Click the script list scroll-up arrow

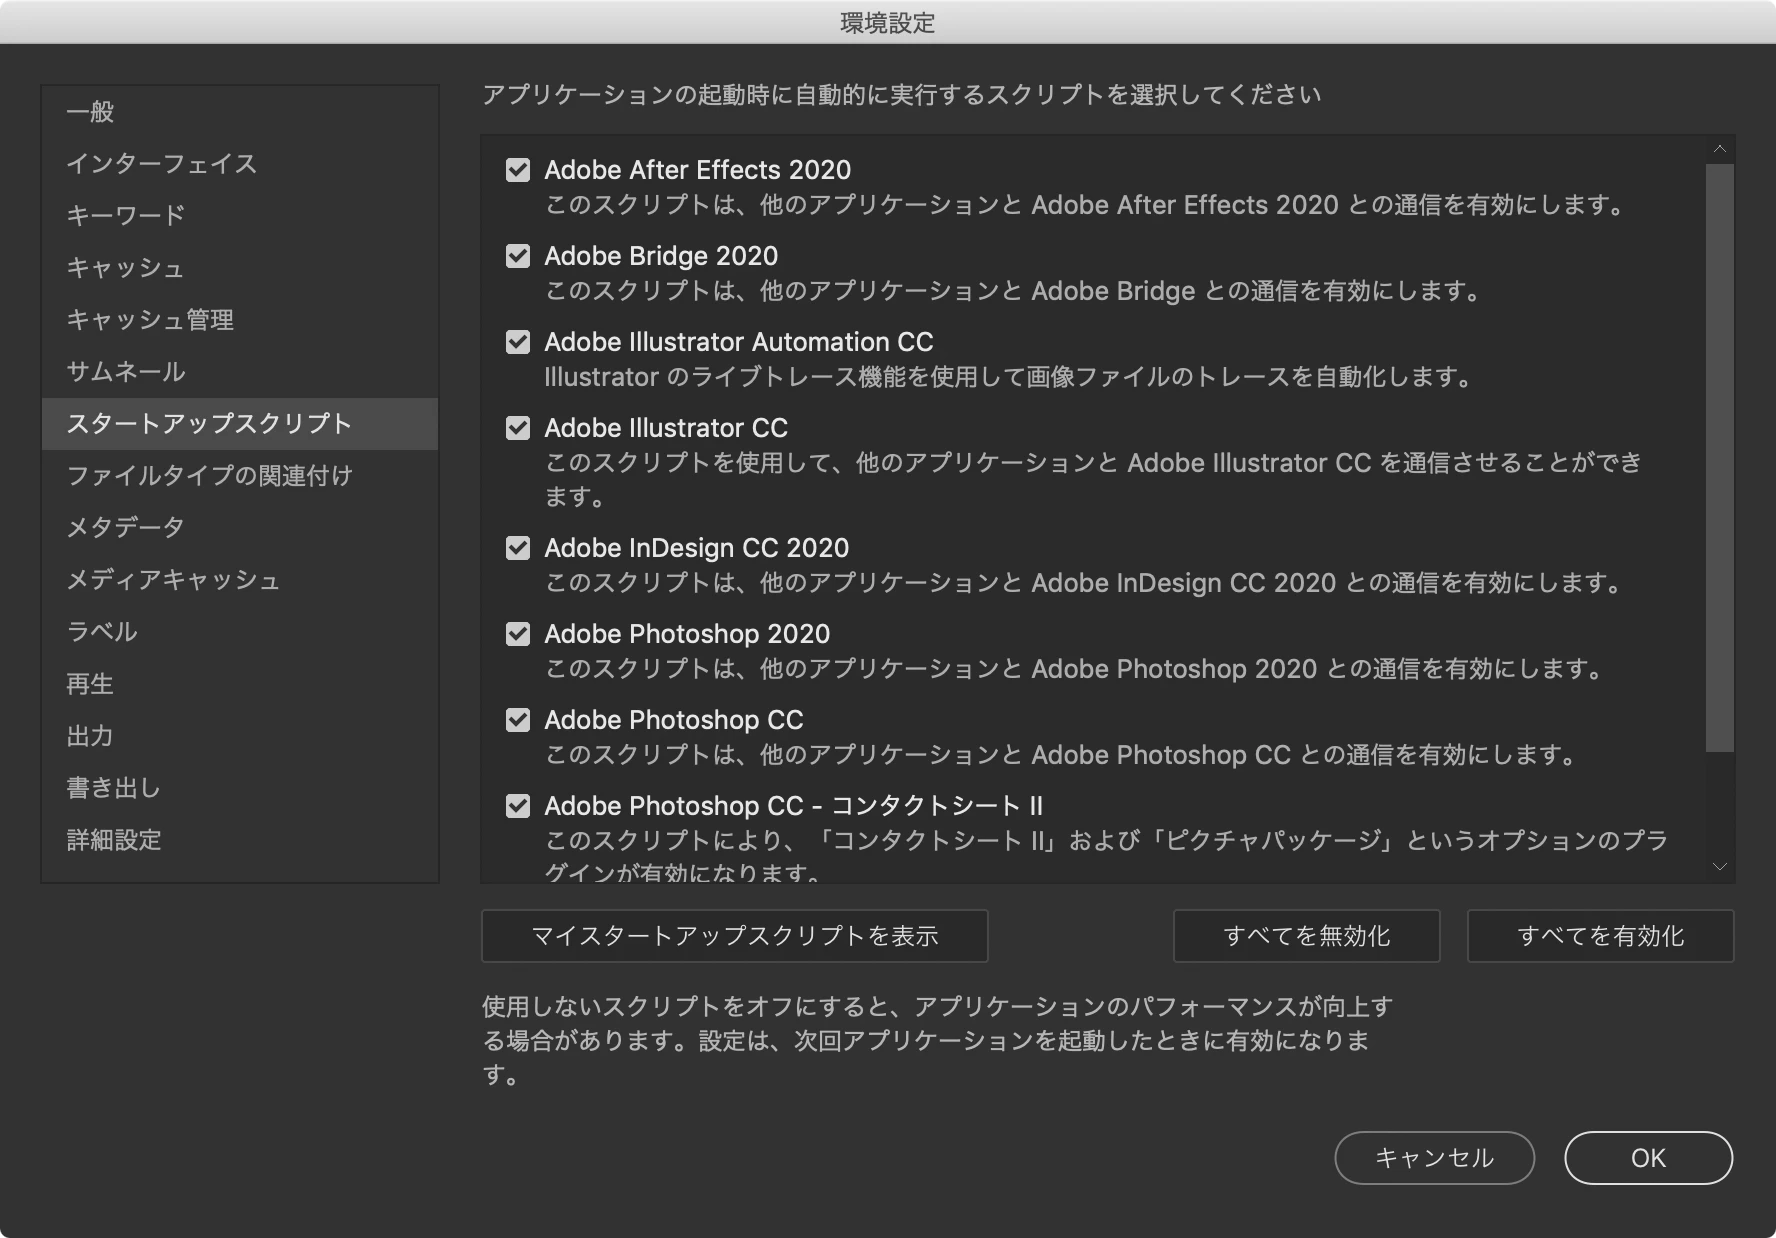1720,149
